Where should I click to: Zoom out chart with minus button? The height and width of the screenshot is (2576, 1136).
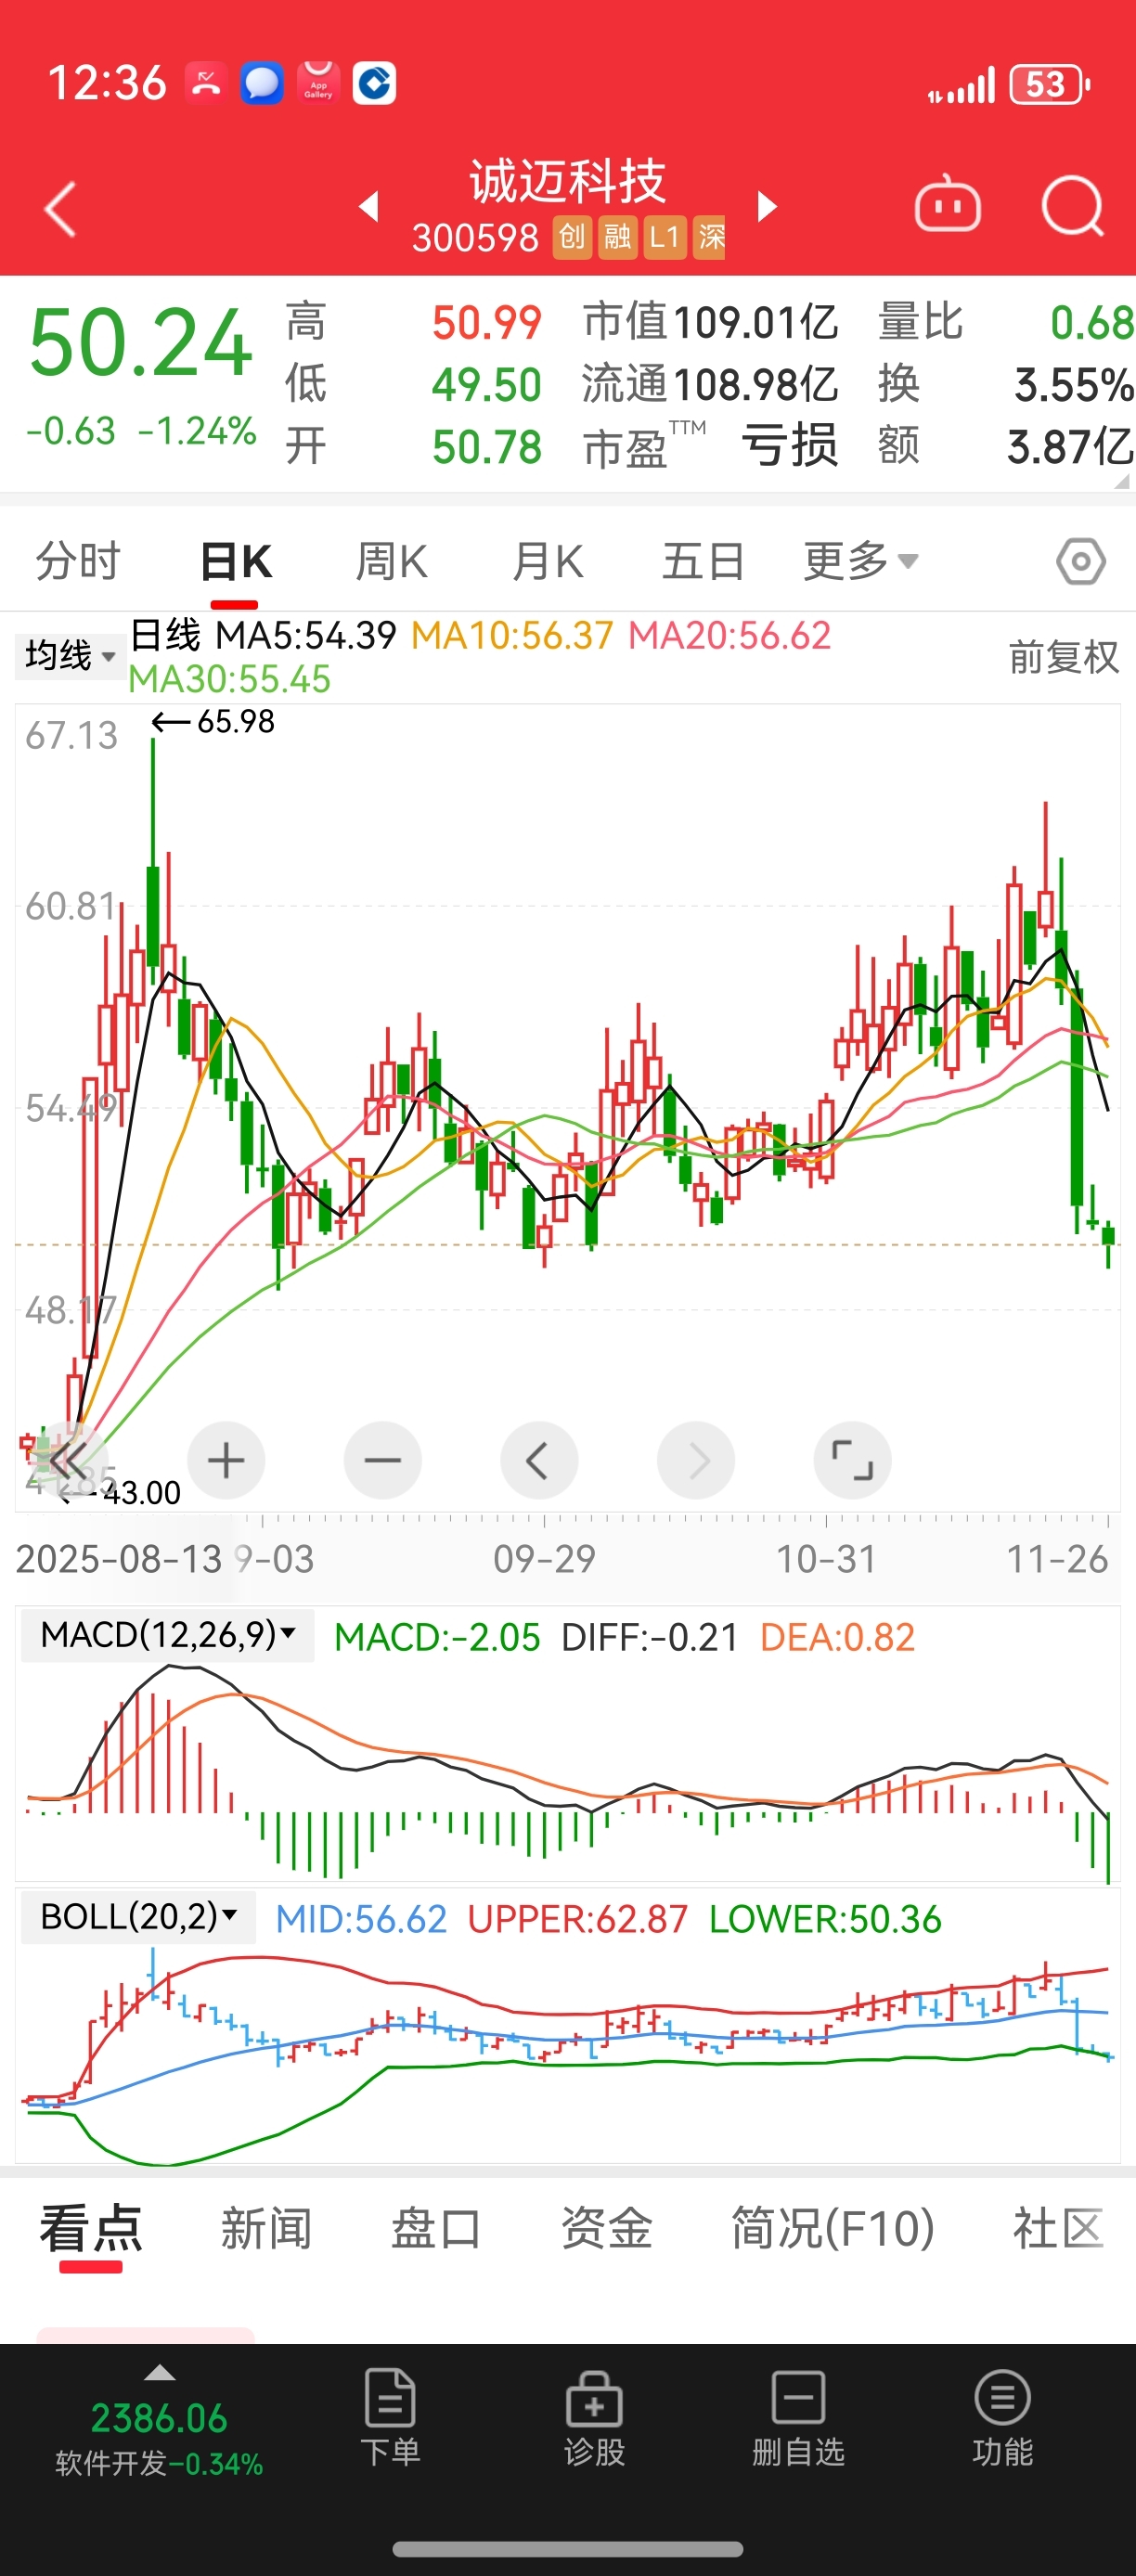pyautogui.click(x=382, y=1460)
